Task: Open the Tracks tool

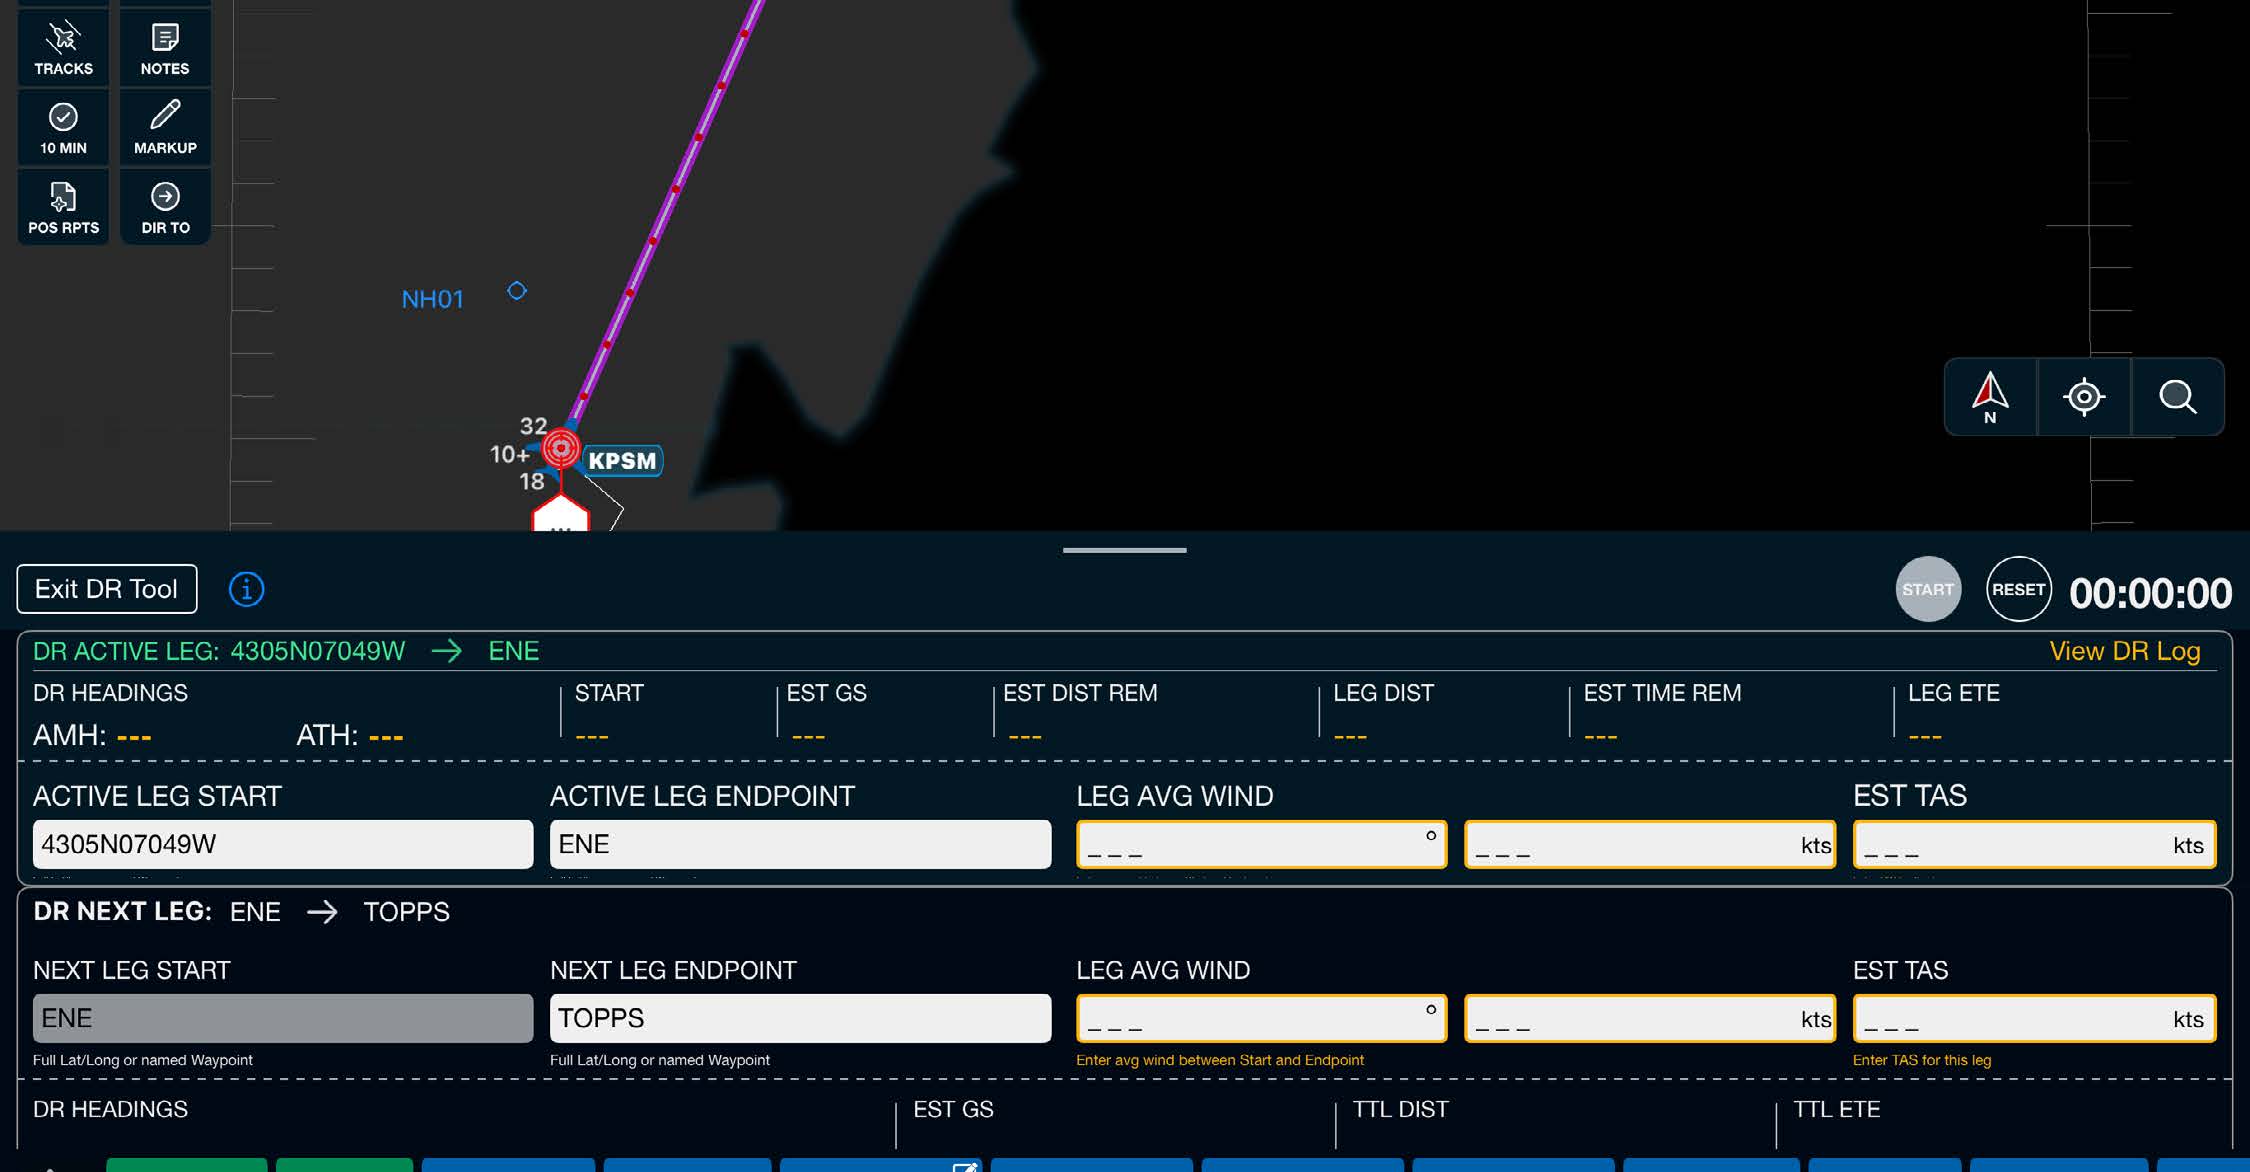Action: [63, 47]
